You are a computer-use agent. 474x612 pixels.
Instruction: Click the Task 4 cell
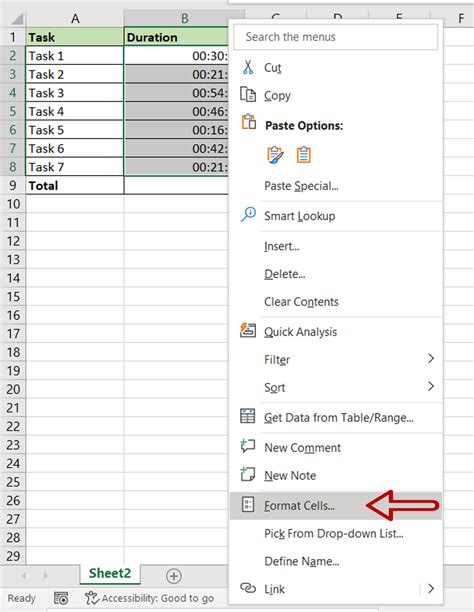[75, 111]
